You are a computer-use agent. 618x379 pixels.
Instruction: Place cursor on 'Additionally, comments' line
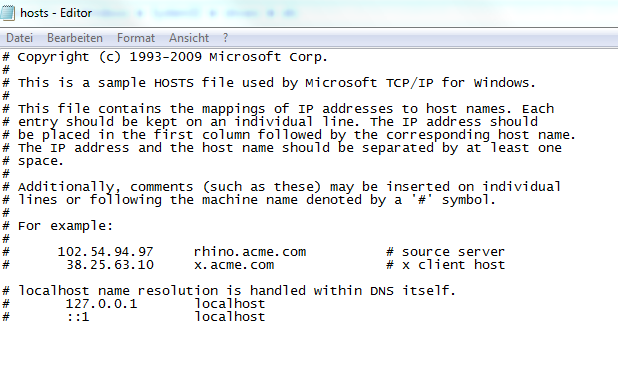point(281,187)
